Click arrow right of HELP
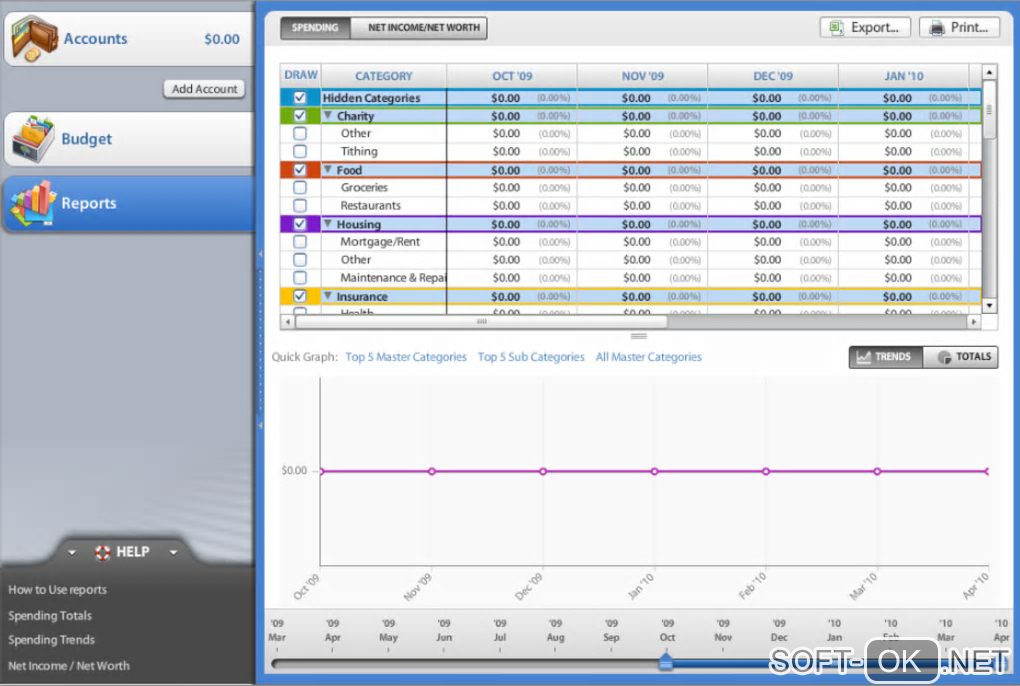Viewport: 1020px width, 686px height. pos(174,553)
